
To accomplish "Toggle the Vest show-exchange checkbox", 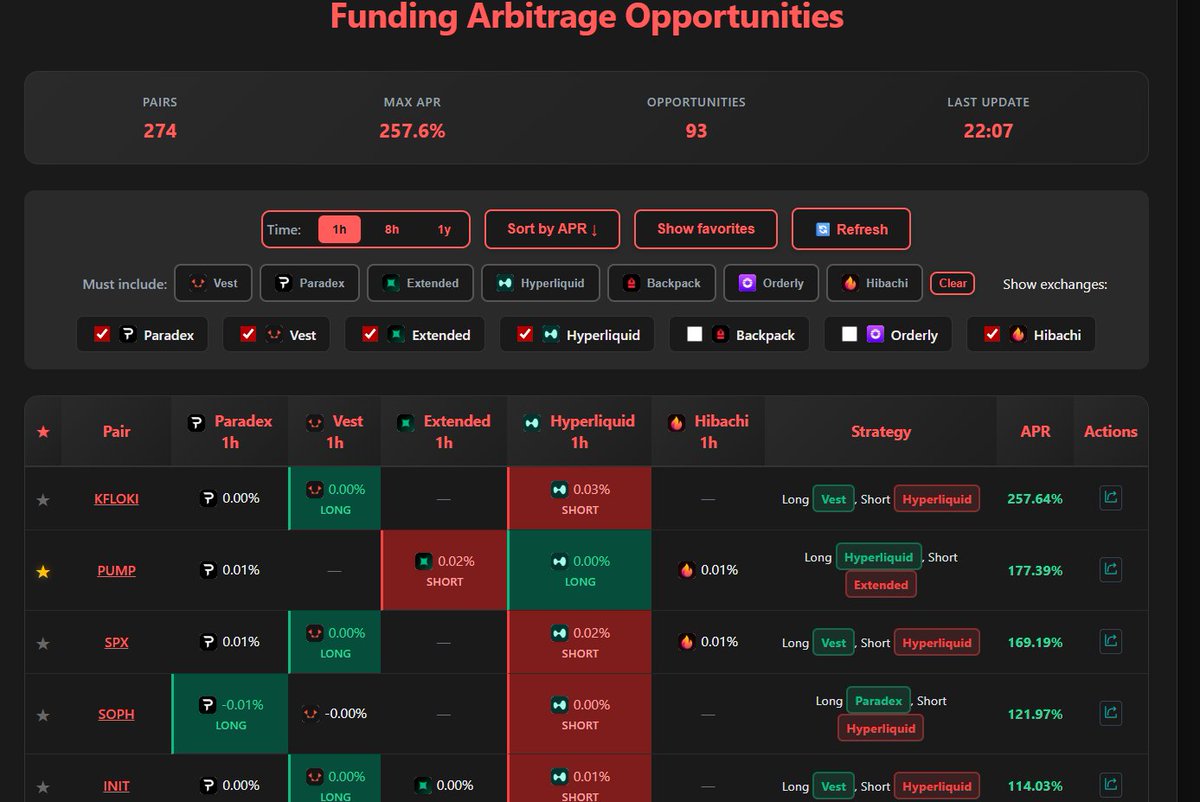I will (248, 335).
